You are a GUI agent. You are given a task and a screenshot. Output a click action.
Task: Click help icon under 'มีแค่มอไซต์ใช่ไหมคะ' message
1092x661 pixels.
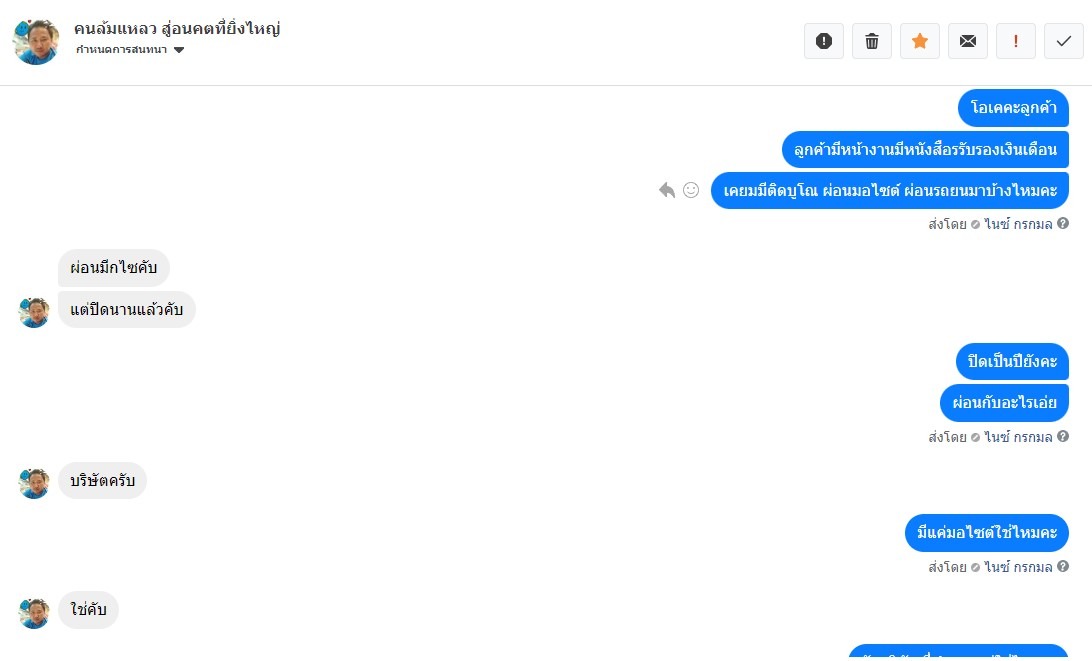coord(1063,566)
